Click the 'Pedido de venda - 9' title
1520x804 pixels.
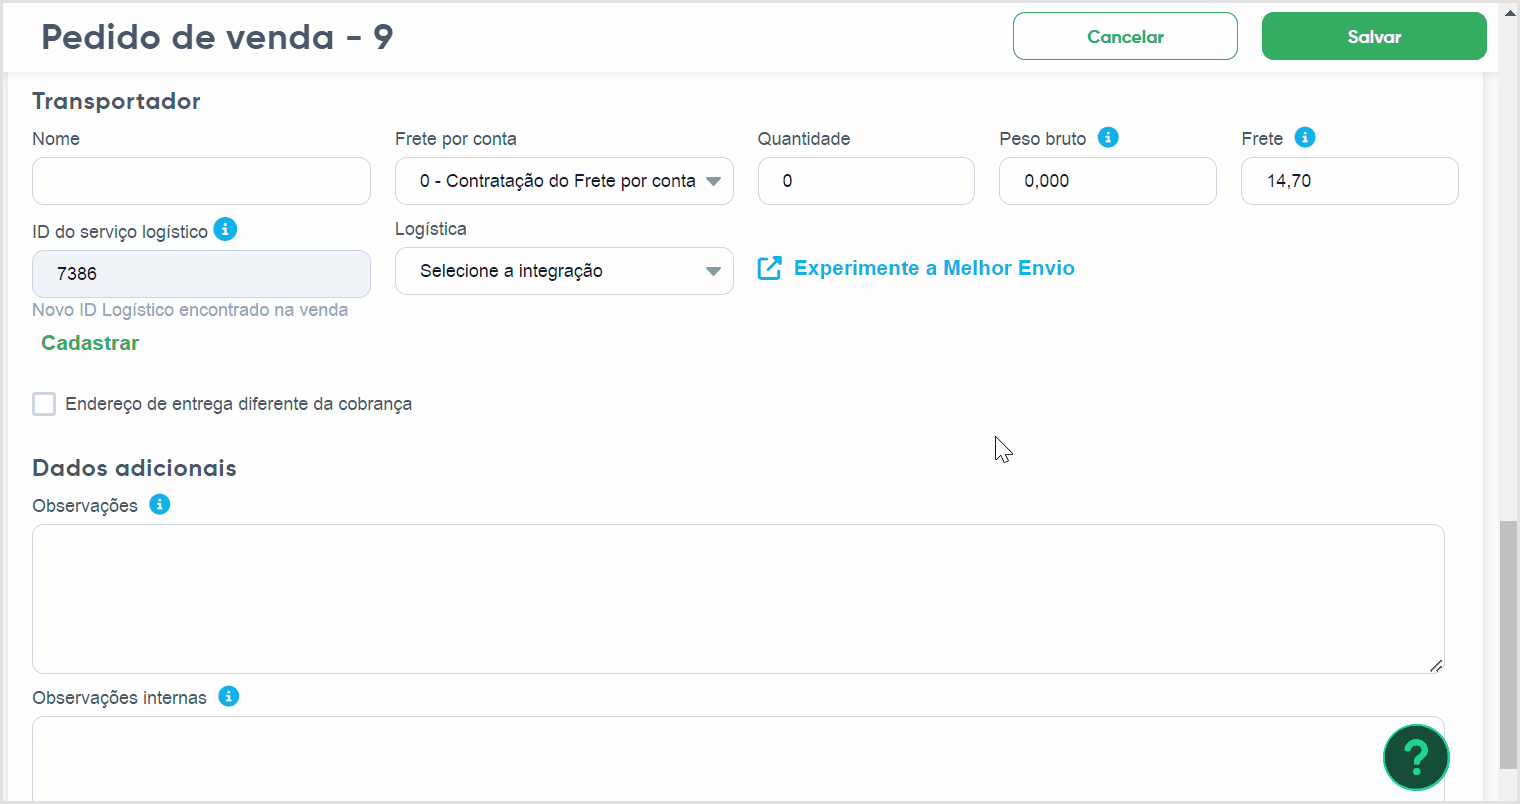pyautogui.click(x=217, y=37)
